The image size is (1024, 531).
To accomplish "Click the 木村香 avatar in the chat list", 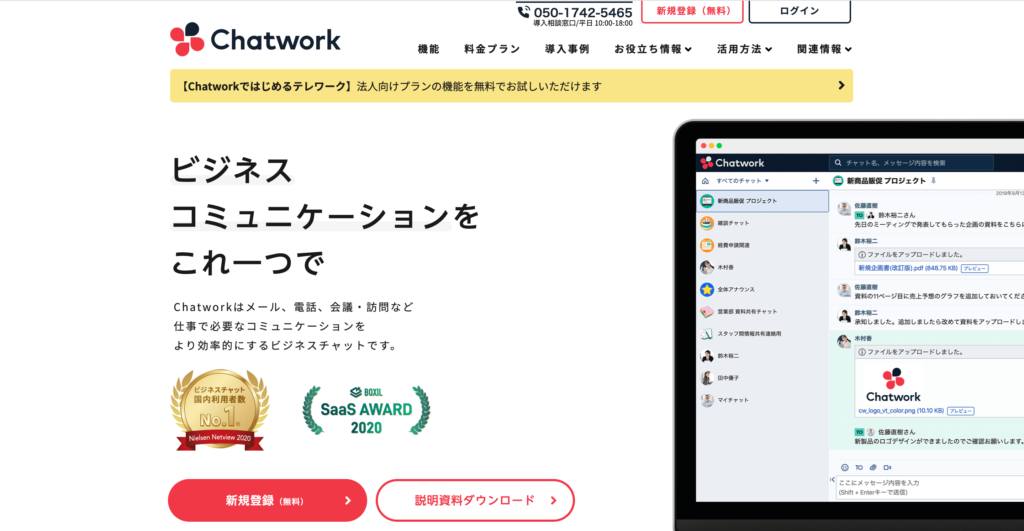I will coord(707,267).
